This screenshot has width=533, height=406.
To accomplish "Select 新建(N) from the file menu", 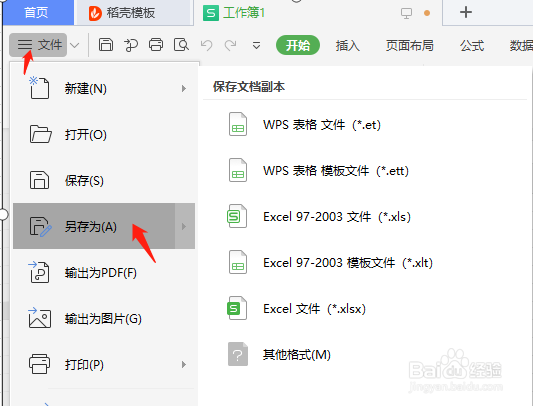I will coord(104,88).
